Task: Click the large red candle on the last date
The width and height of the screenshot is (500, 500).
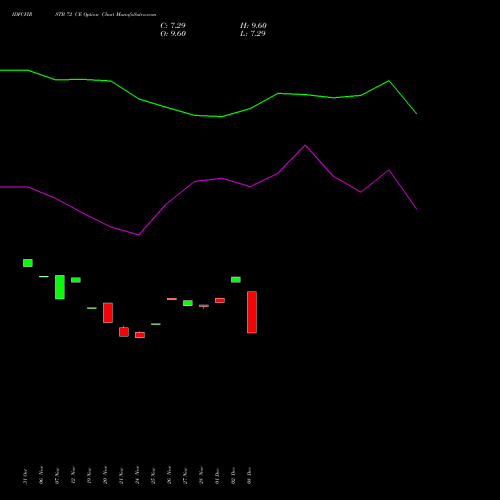Action: [252, 312]
